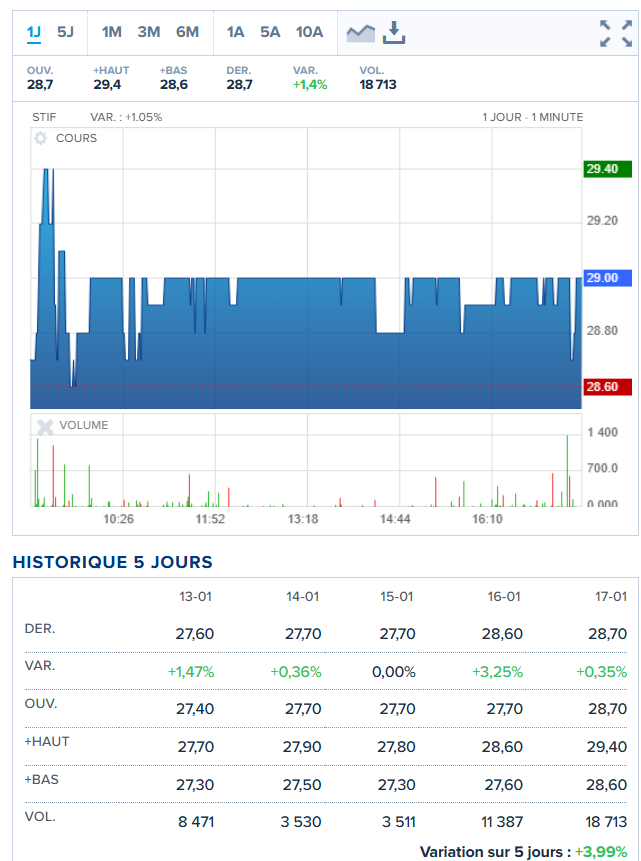Select the 1J one-day period tab
Image resolution: width=641 pixels, height=861 pixels.
34,32
